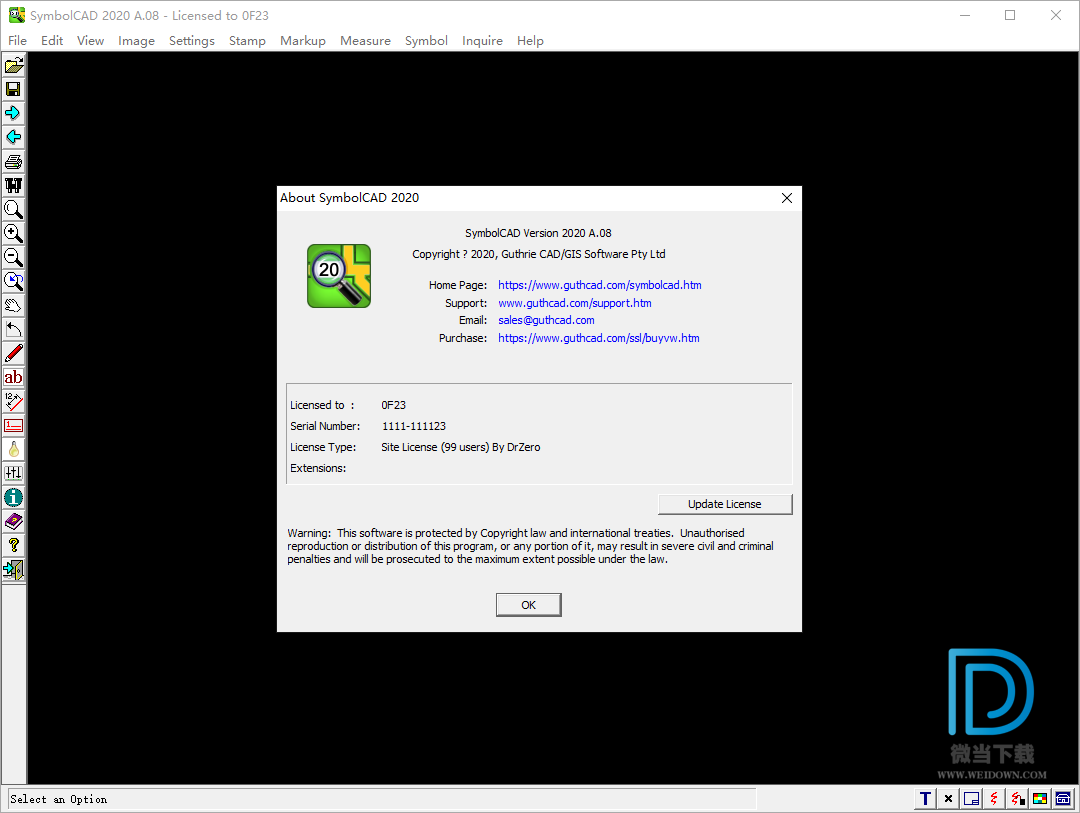Minimize the SymbolCAD main window
Screen dimensions: 1080x813
coord(965,15)
